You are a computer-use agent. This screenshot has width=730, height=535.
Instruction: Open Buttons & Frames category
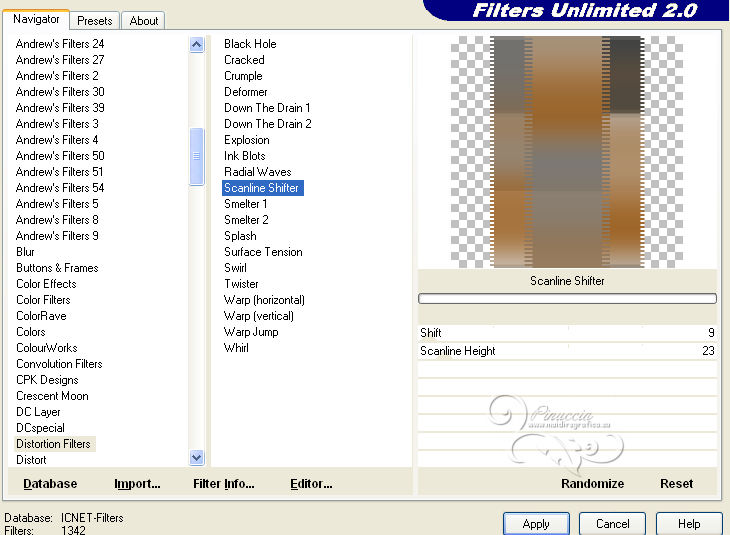coord(57,268)
